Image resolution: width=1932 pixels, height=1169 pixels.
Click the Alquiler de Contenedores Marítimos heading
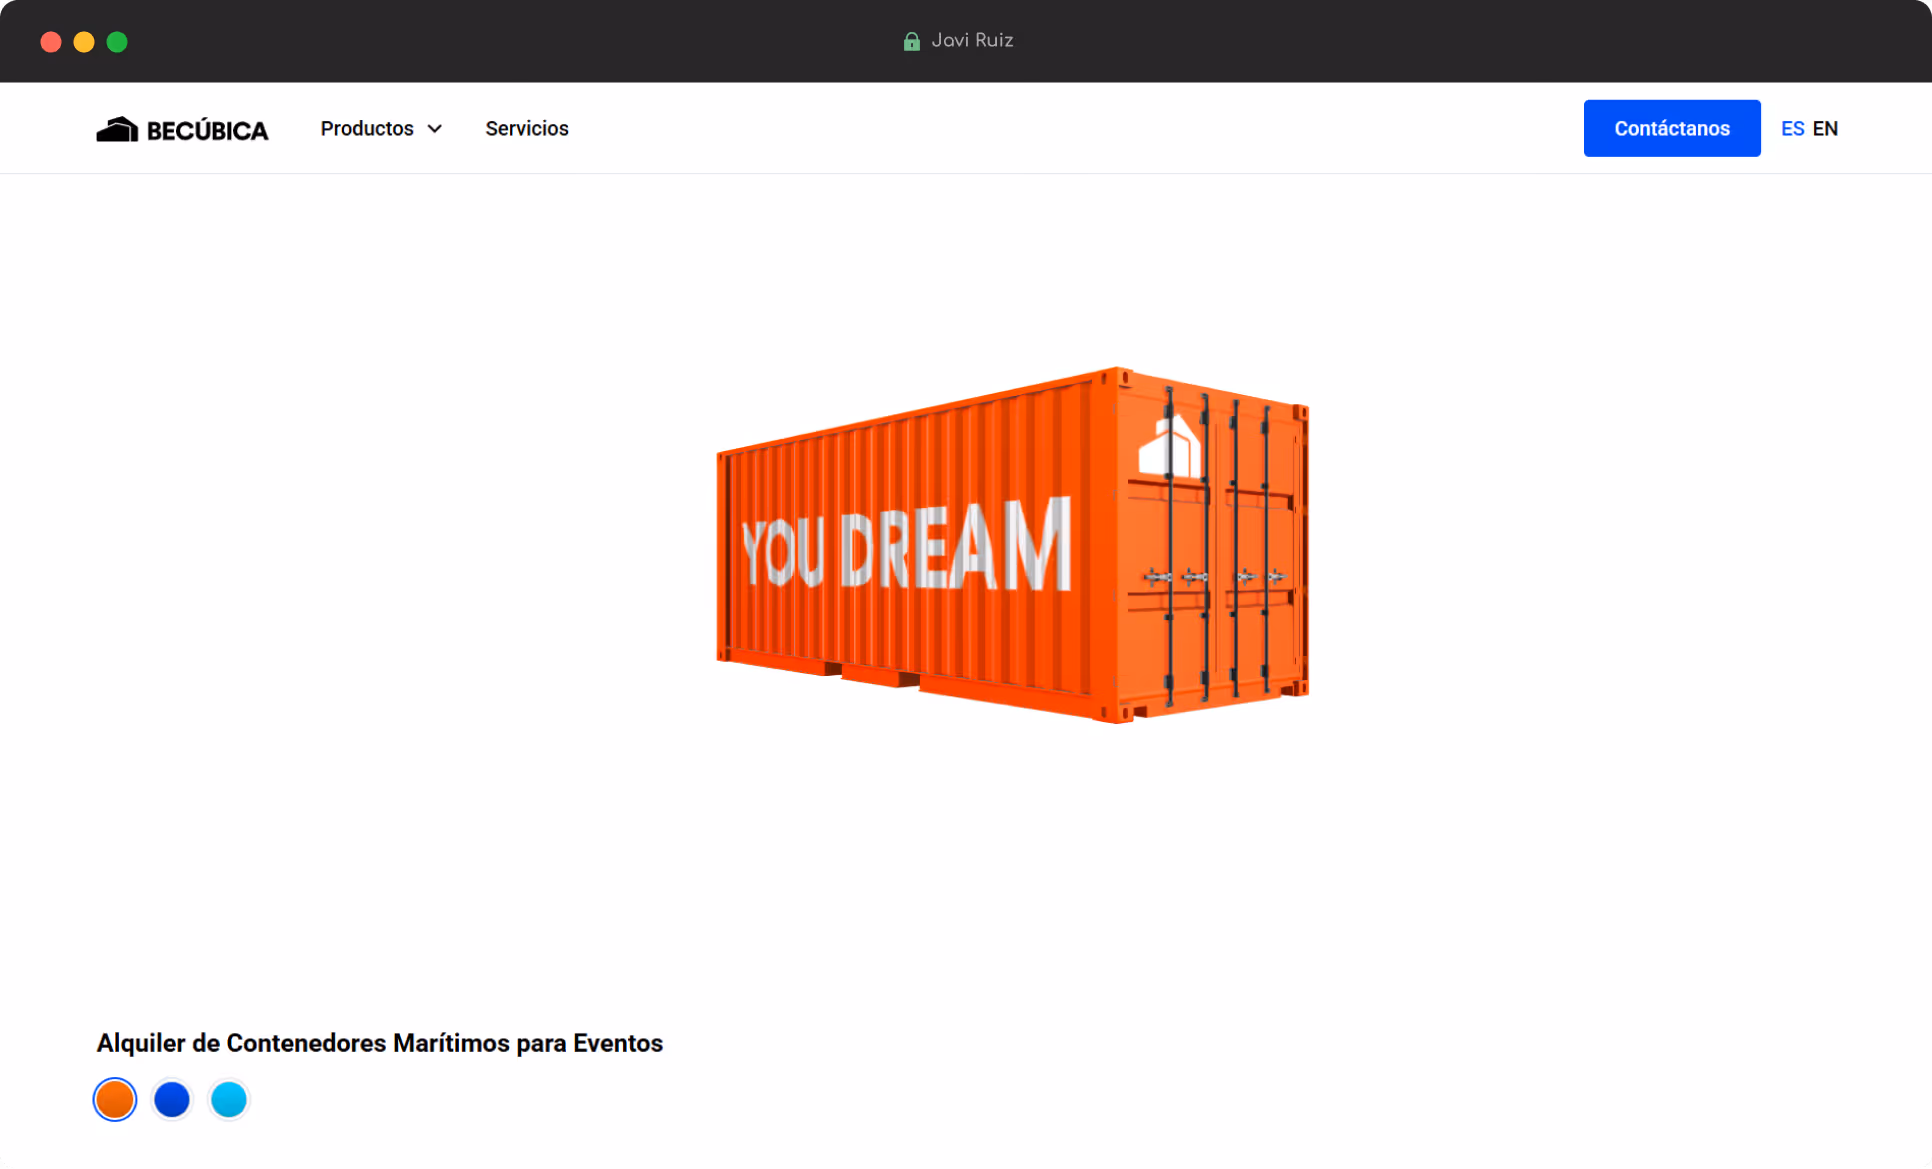[x=379, y=1043]
